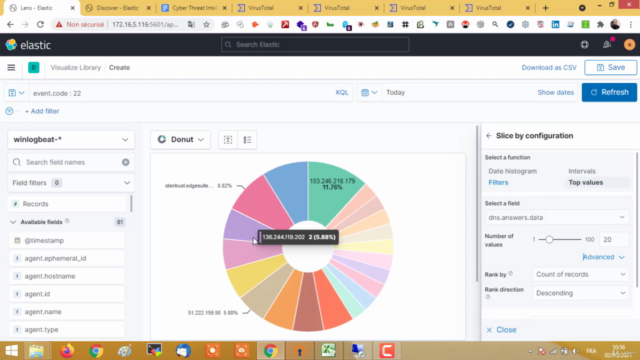Click the Close link in the configuration panel
This screenshot has height=360, width=640.
[502, 329]
